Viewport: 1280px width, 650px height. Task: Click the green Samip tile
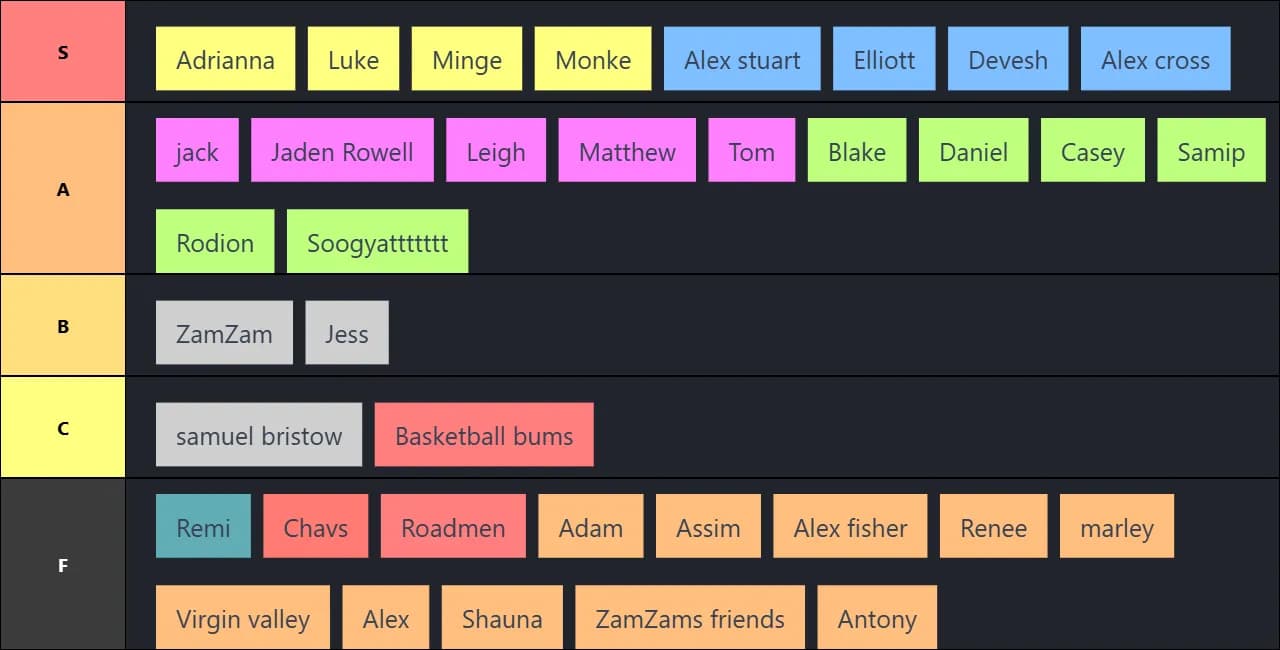(x=1211, y=150)
